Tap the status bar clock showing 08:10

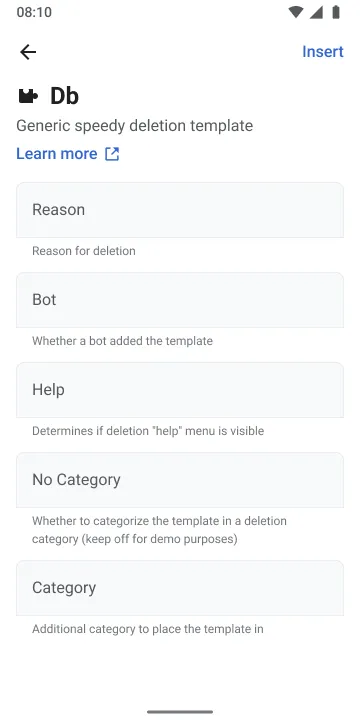(x=34, y=12)
